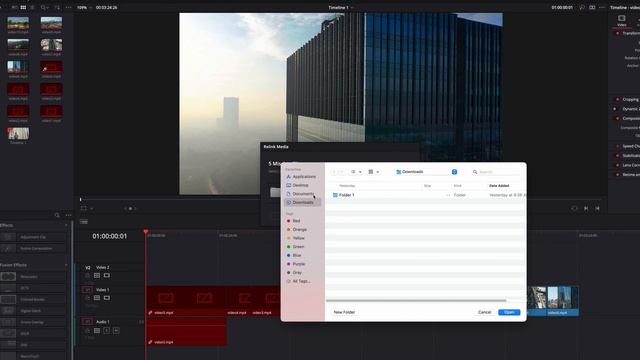
Task: Click the effects panel search icon
Action: click(x=57, y=215)
